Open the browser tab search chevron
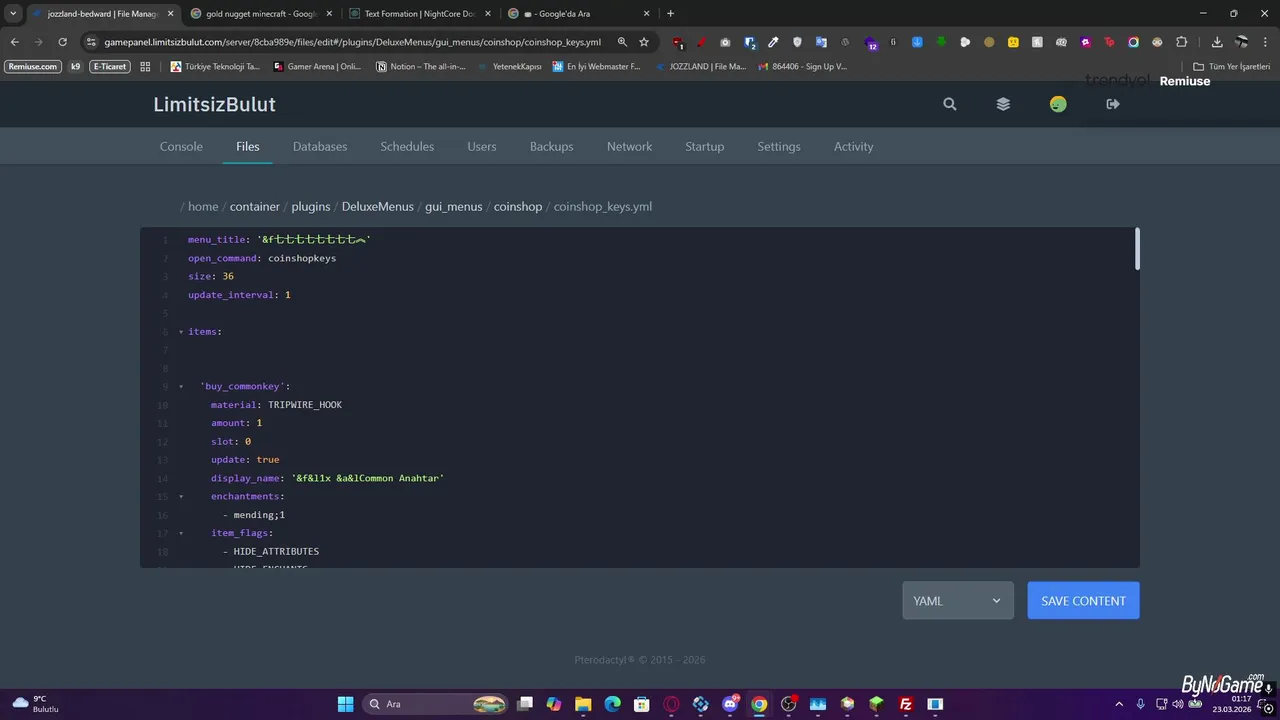Screen dimensions: 1280x720 coord(13,14)
